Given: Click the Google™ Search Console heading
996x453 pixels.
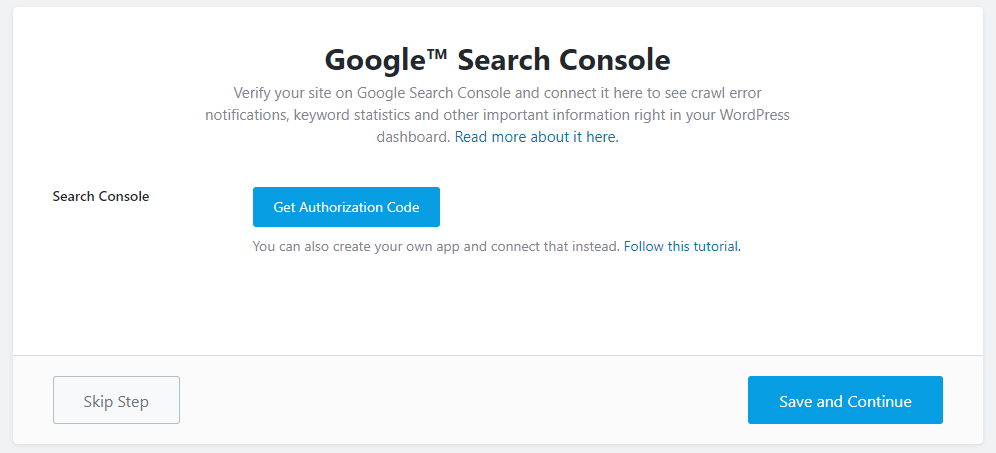Looking at the screenshot, I should 497,60.
